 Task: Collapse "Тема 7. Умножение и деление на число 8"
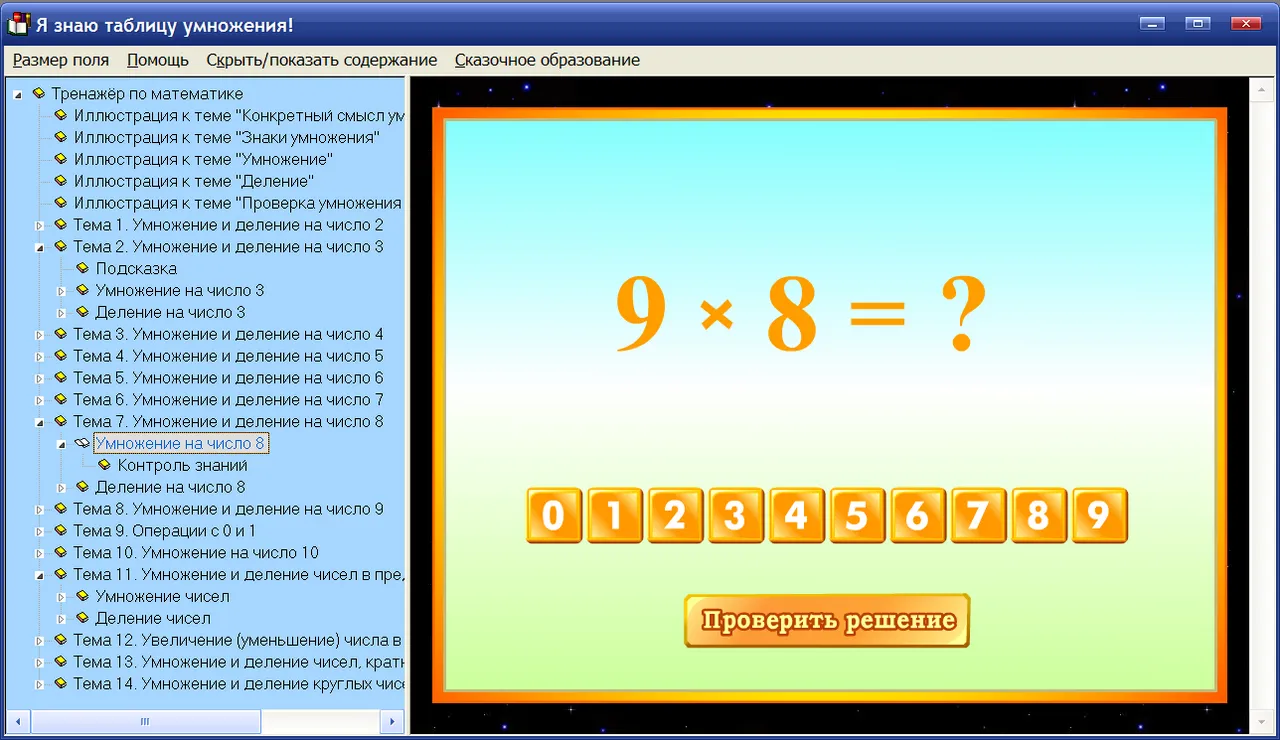point(40,422)
